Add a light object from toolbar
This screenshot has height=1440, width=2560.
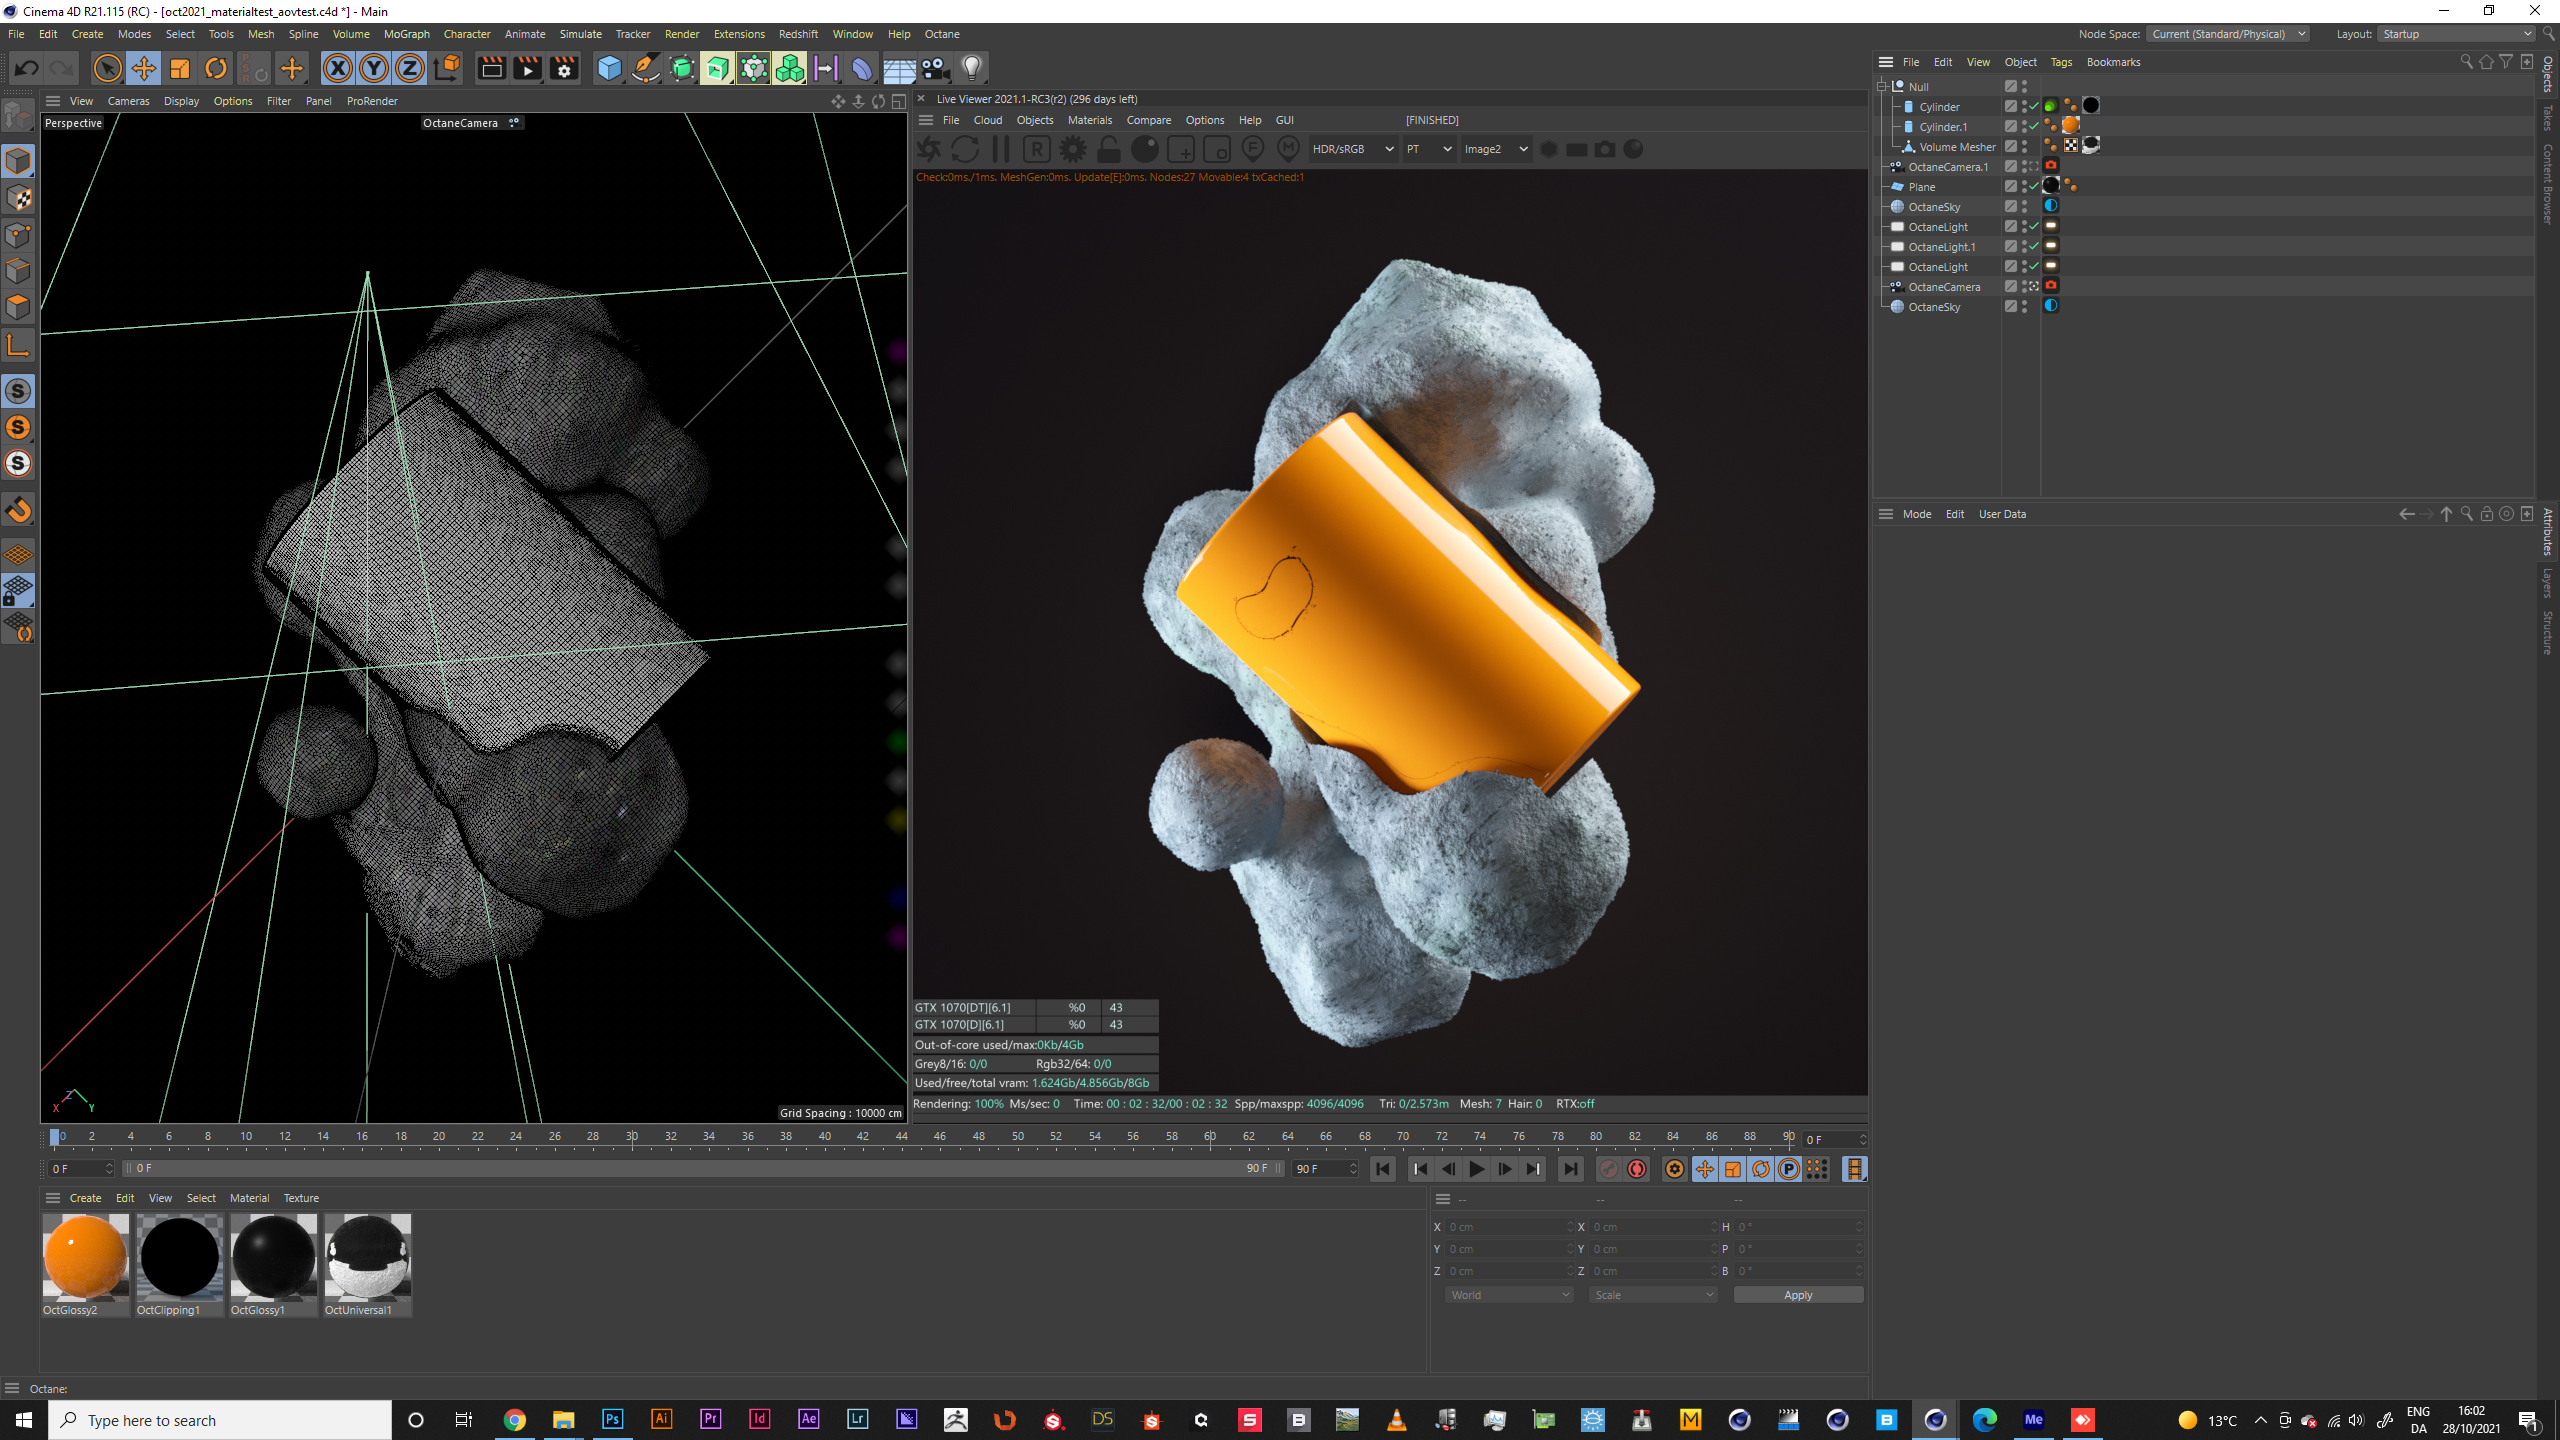click(x=971, y=68)
